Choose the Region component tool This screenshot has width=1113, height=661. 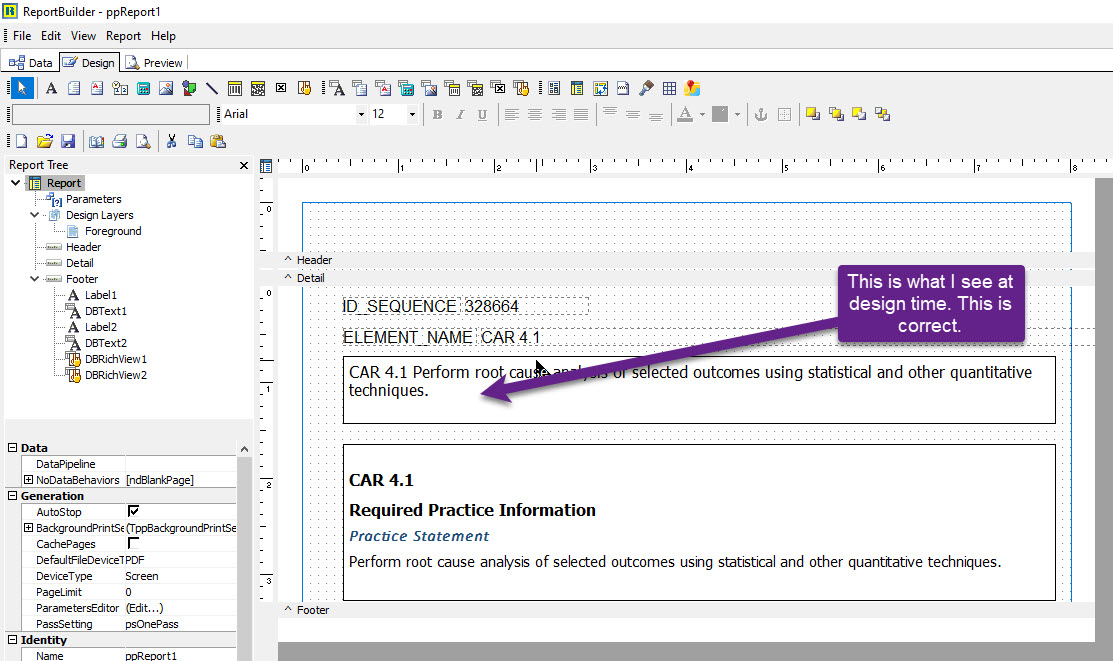coord(554,88)
